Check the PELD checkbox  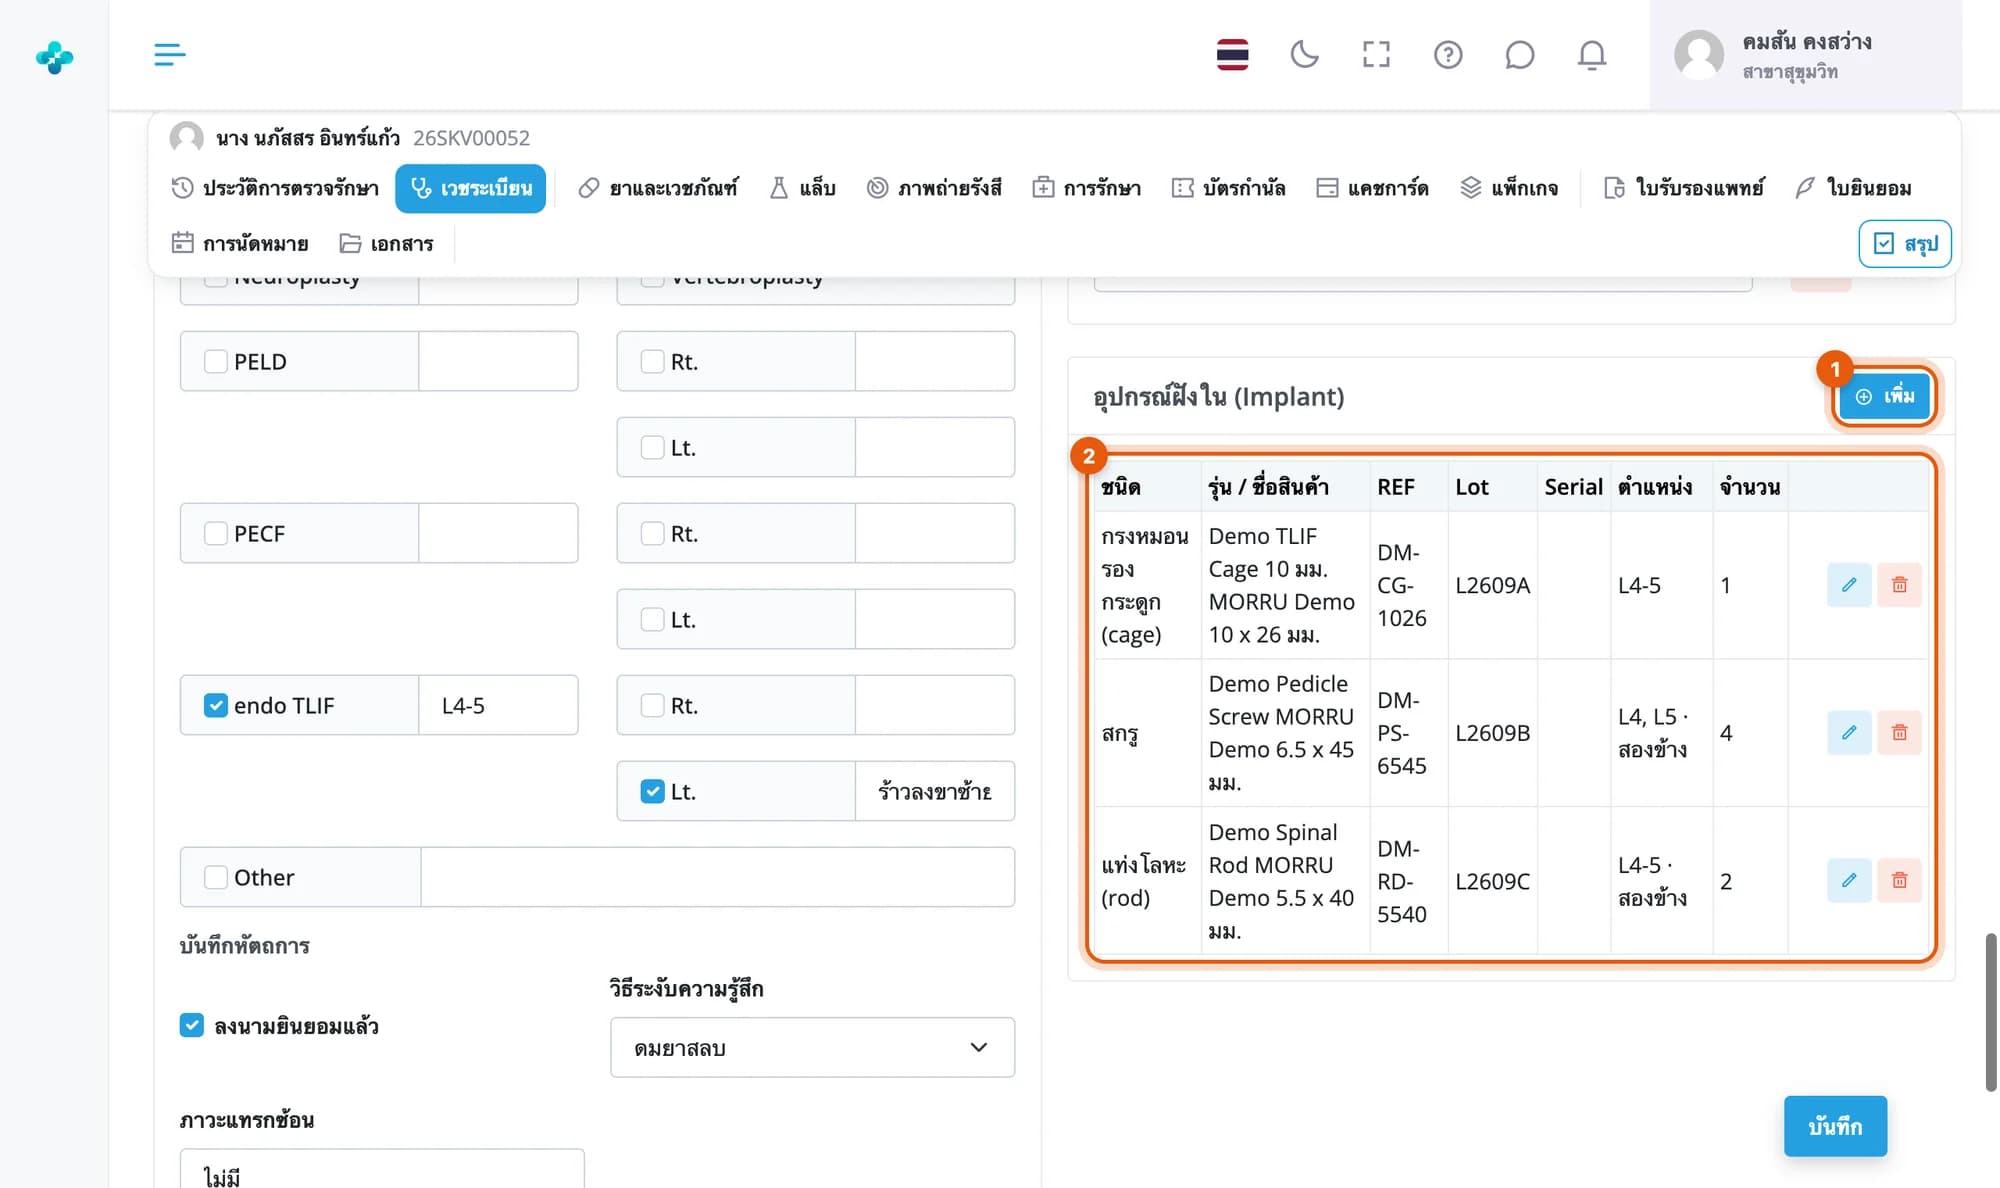pyautogui.click(x=216, y=361)
